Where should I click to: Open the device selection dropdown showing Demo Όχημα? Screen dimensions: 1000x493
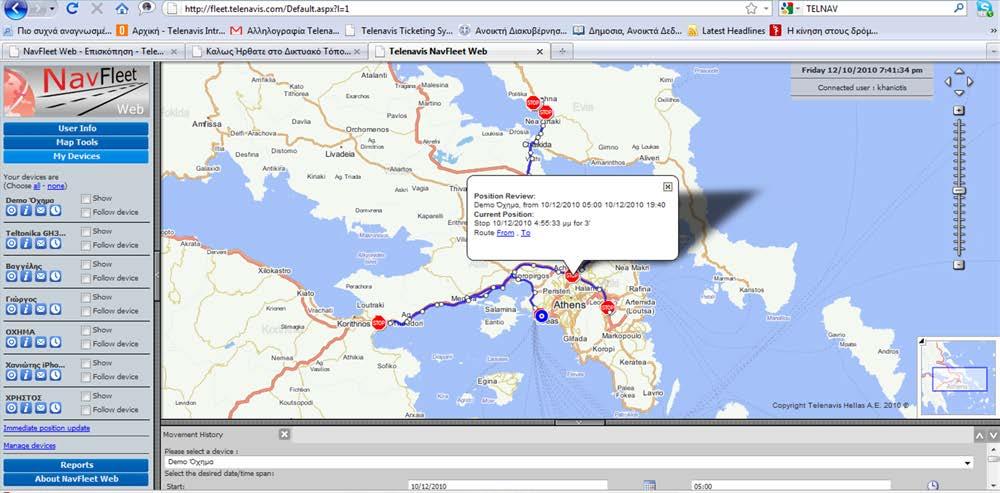[x=569, y=462]
